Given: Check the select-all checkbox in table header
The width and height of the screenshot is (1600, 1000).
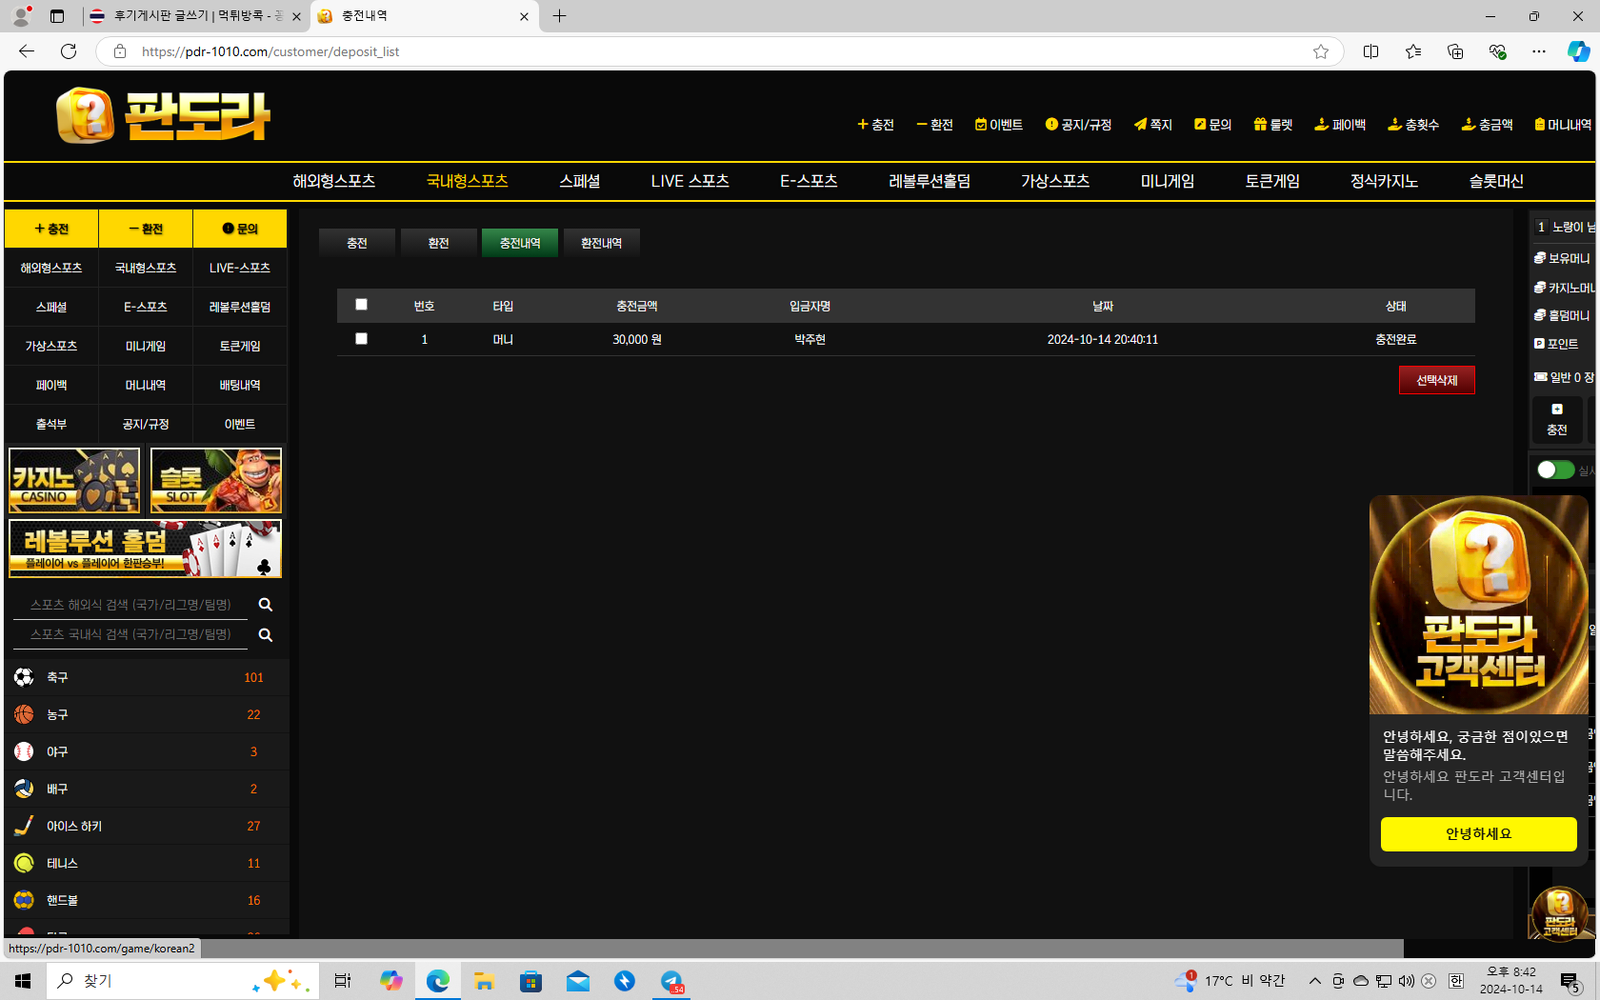Looking at the screenshot, I should click(x=361, y=305).
